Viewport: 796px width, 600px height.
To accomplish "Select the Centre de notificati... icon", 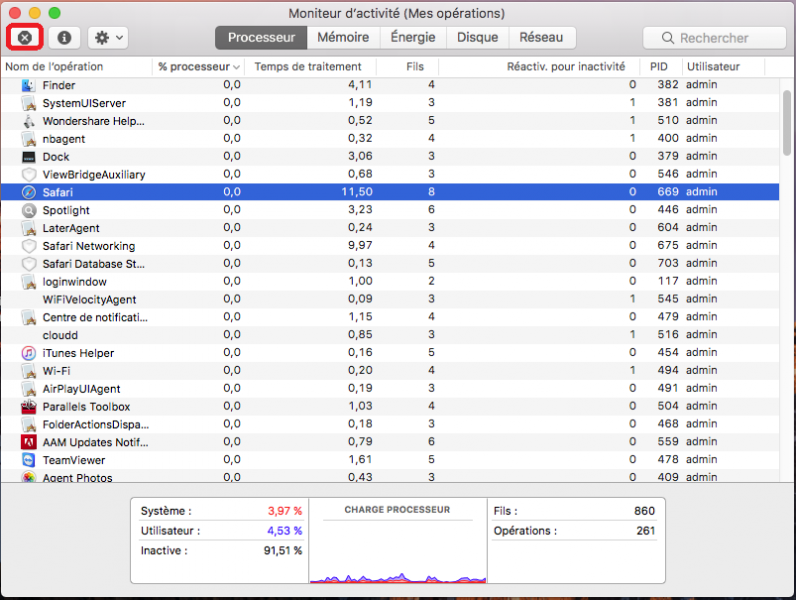I will 28,317.
